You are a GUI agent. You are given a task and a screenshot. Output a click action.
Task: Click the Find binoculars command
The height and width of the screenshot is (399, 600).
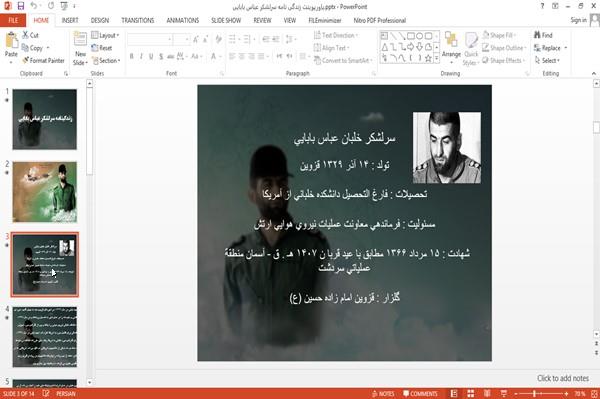point(543,35)
